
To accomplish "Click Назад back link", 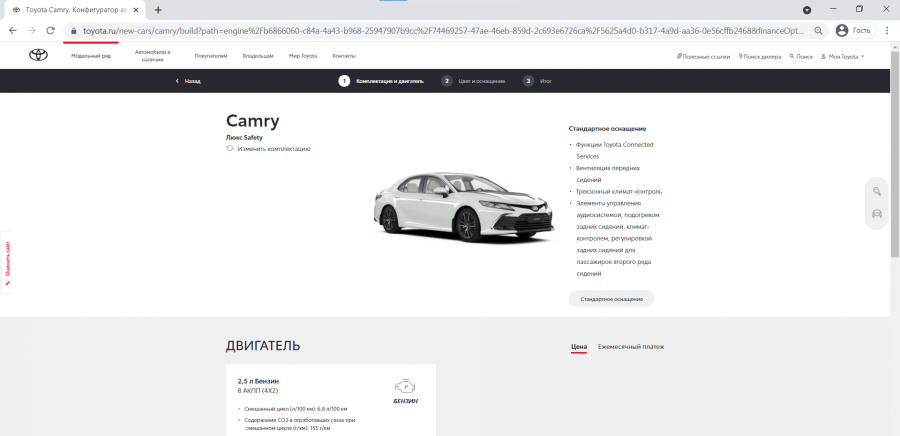I will pyautogui.click(x=188, y=81).
